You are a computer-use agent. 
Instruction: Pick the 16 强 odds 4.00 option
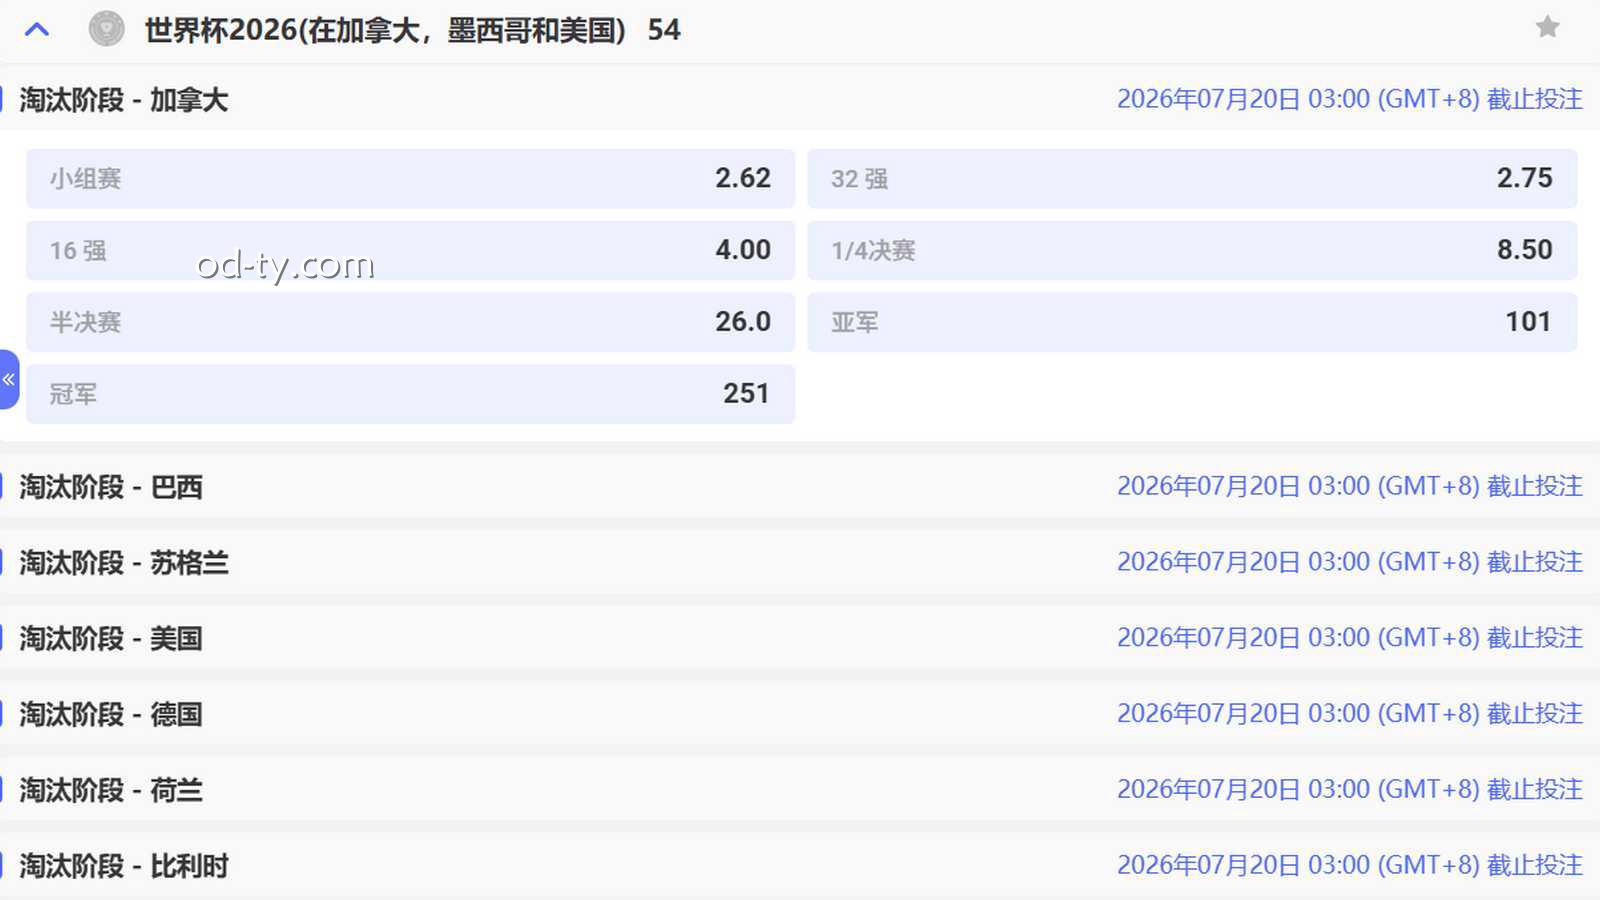tap(410, 250)
